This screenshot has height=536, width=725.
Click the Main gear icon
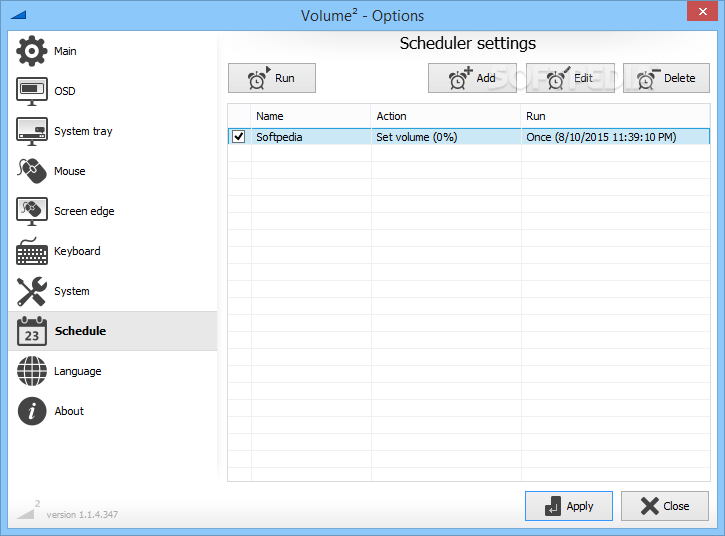point(31,51)
